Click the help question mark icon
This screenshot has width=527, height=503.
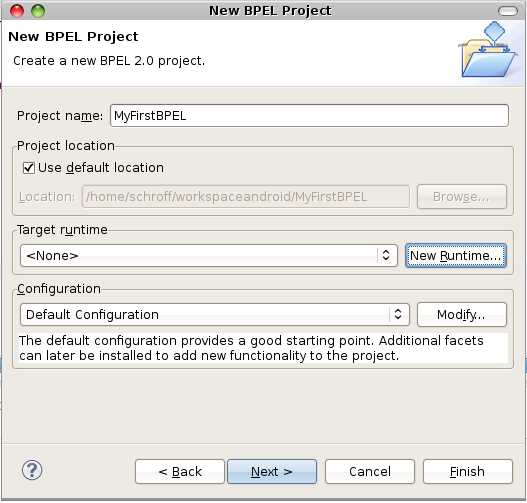coord(32,470)
